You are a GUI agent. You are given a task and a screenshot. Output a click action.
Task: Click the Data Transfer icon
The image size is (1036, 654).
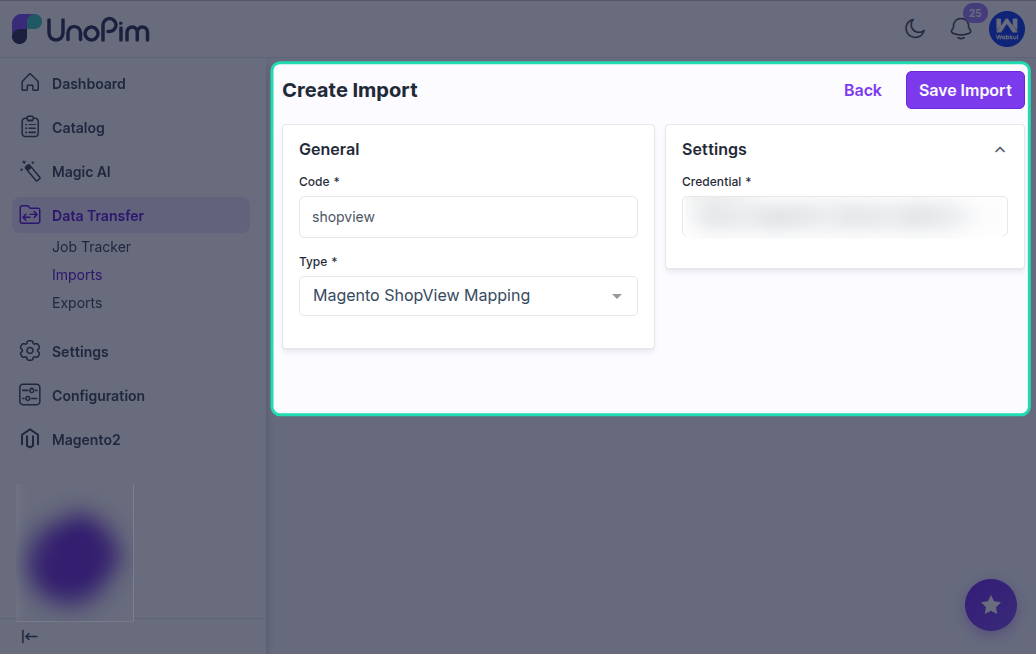pos(30,215)
